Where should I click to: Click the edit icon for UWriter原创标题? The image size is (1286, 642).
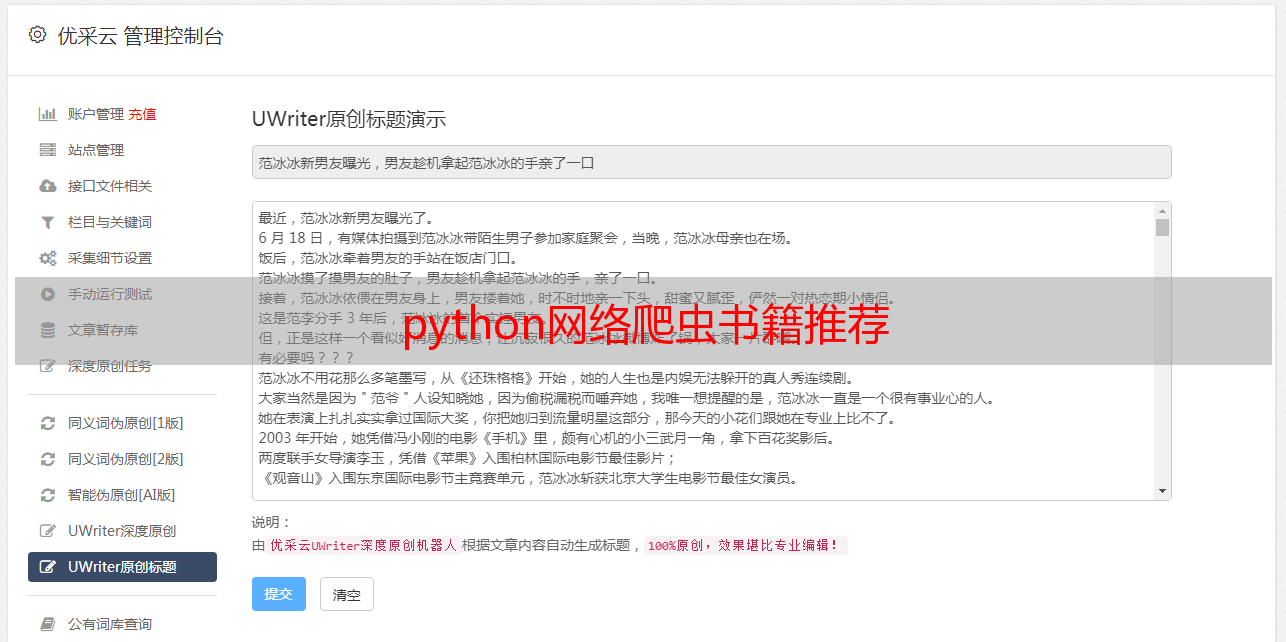47,567
